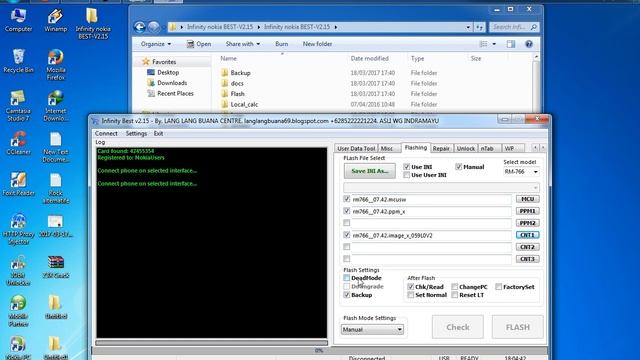The width and height of the screenshot is (640, 360).
Task: Open the Flash Mode Settings Manual dropdown
Action: tap(372, 329)
